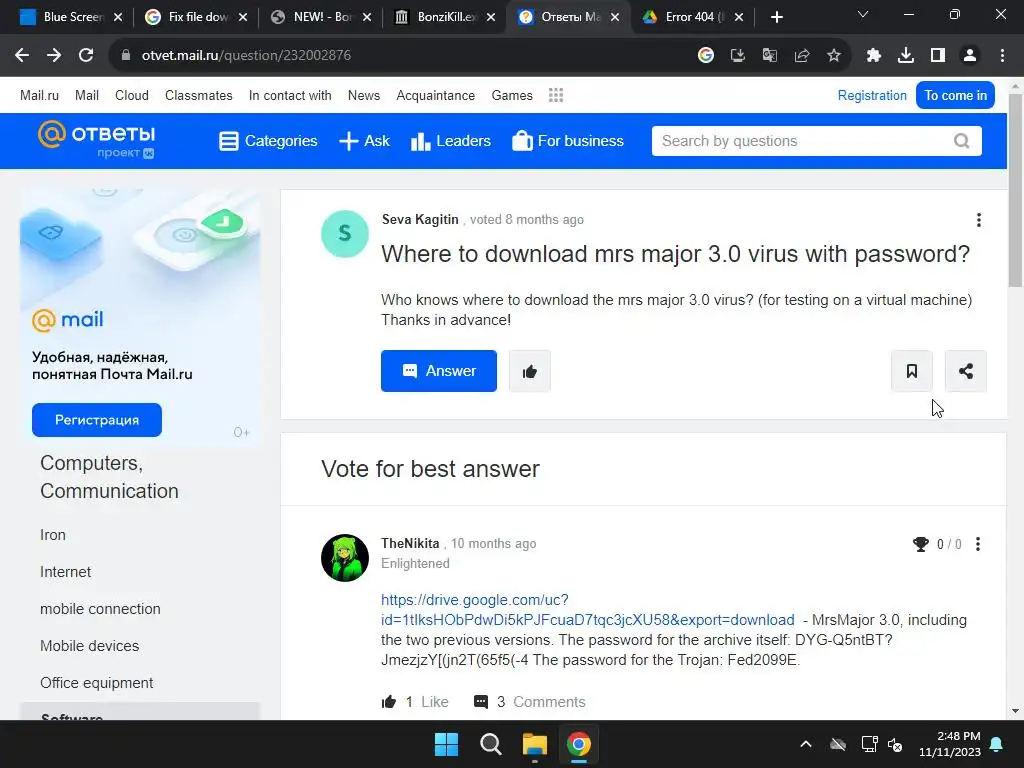
Task: Show hidden system tray icons
Action: [806, 744]
